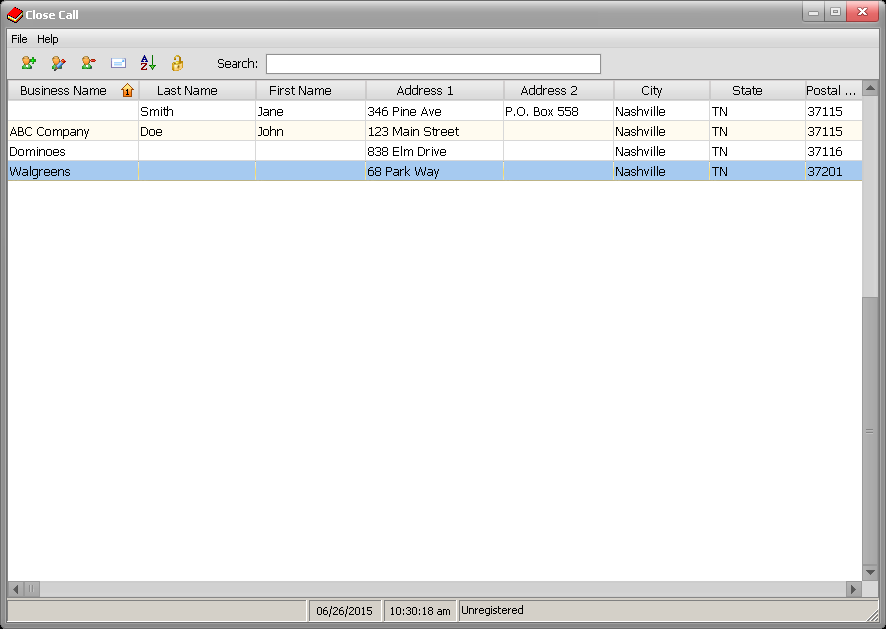Open the File menu
Image resolution: width=886 pixels, height=629 pixels.
tap(19, 39)
